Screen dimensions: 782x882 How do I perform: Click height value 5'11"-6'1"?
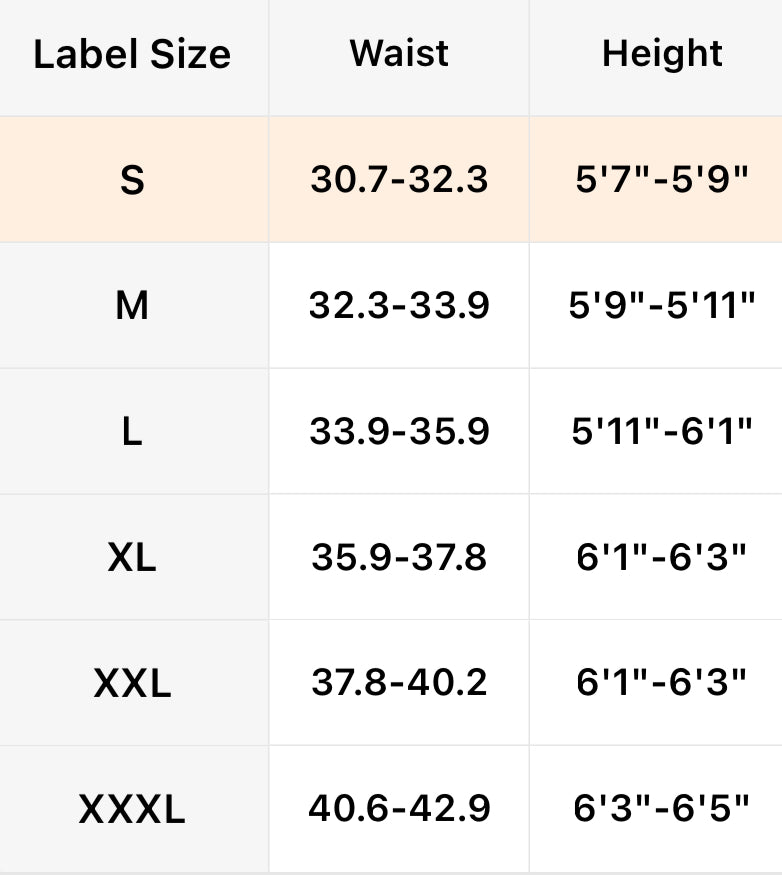click(662, 432)
